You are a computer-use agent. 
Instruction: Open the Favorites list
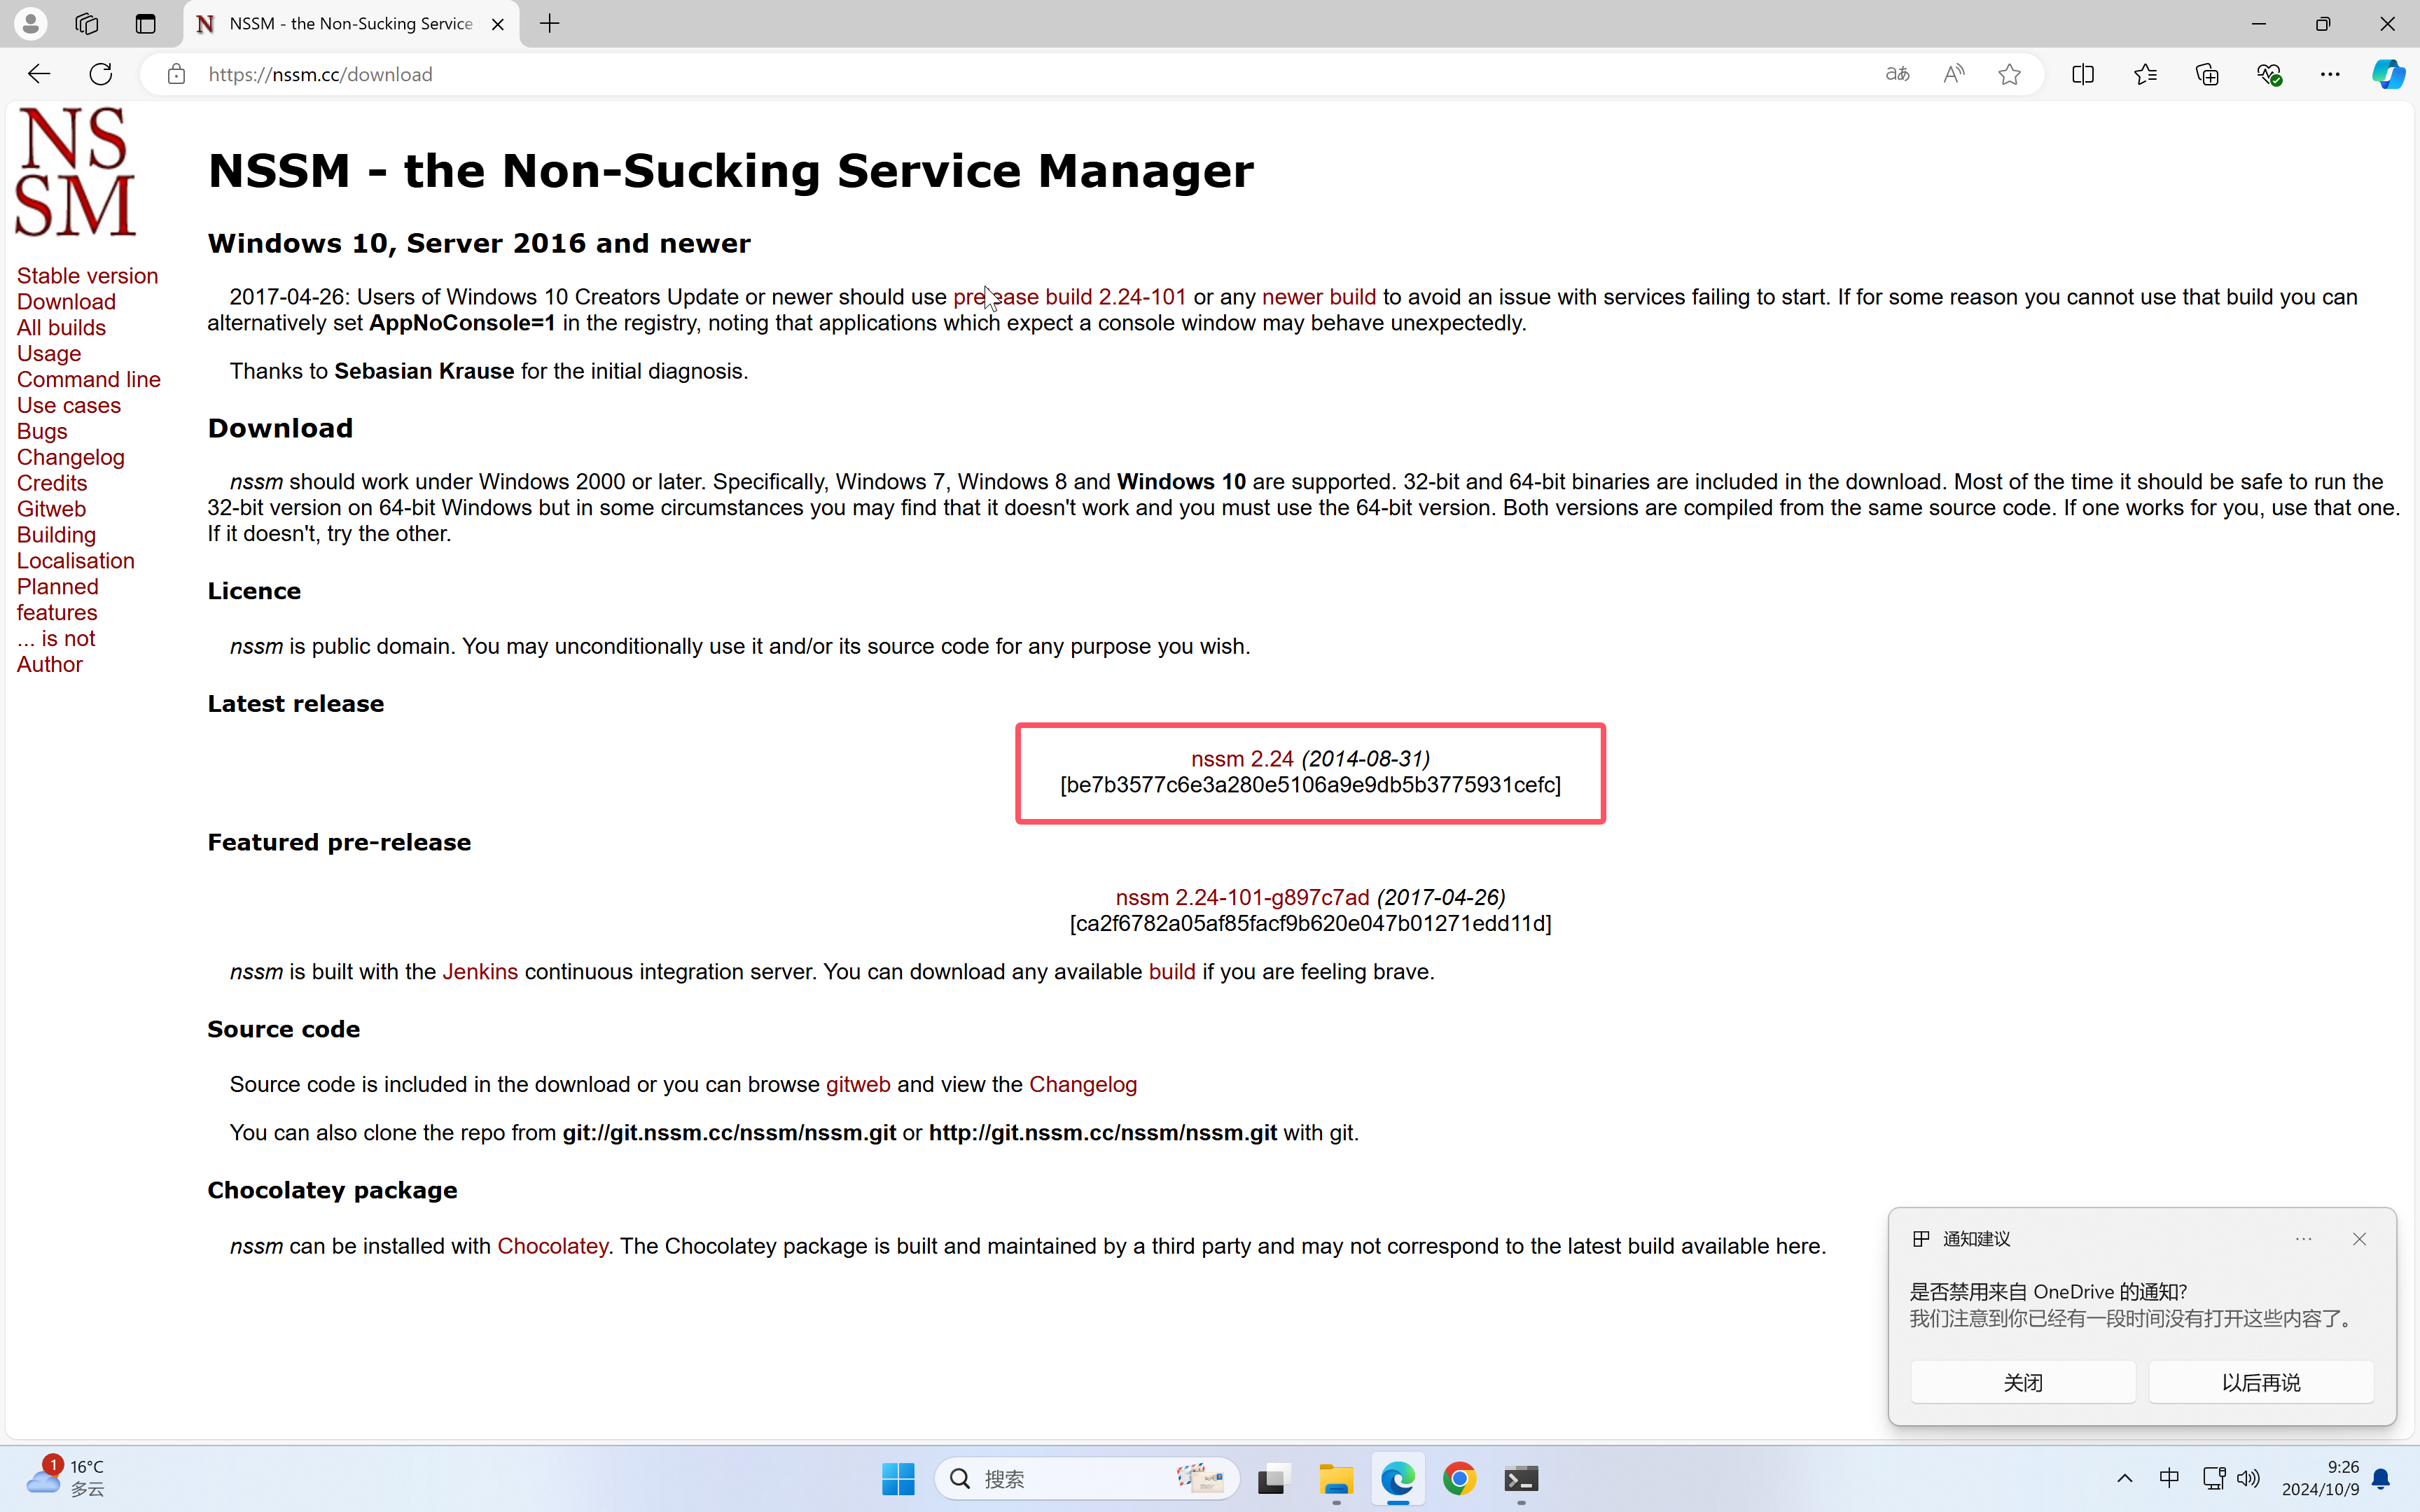pos(2145,74)
